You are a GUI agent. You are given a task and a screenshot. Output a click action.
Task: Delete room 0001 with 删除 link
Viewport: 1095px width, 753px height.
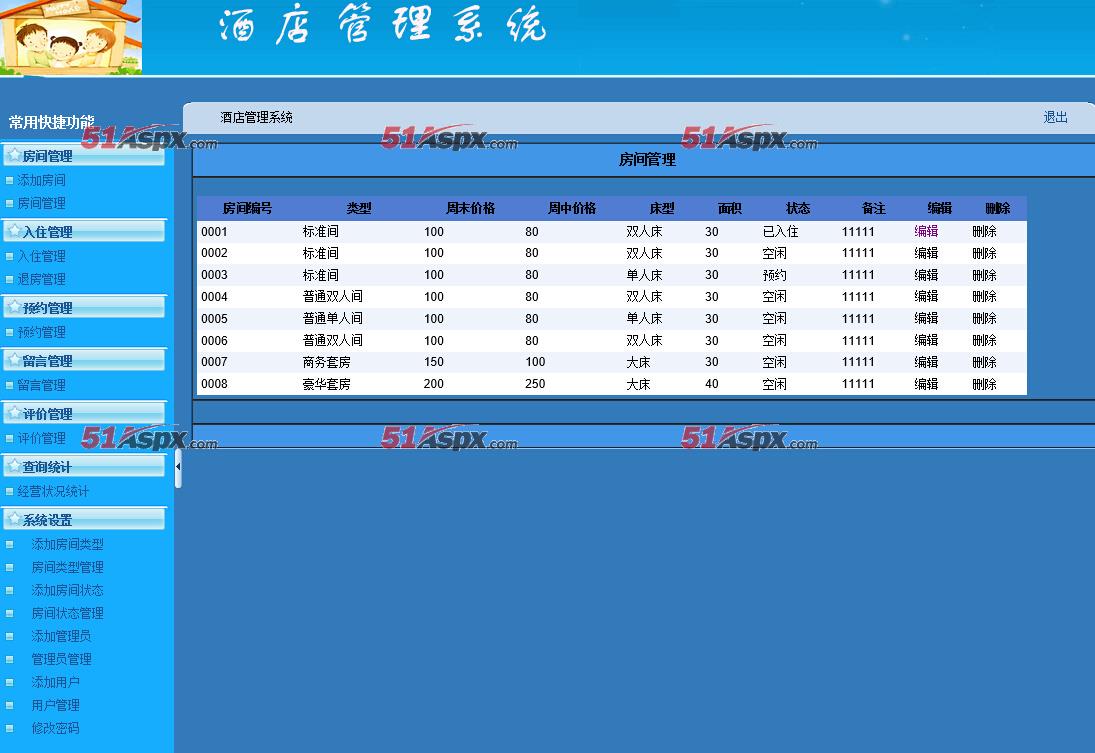click(x=984, y=231)
